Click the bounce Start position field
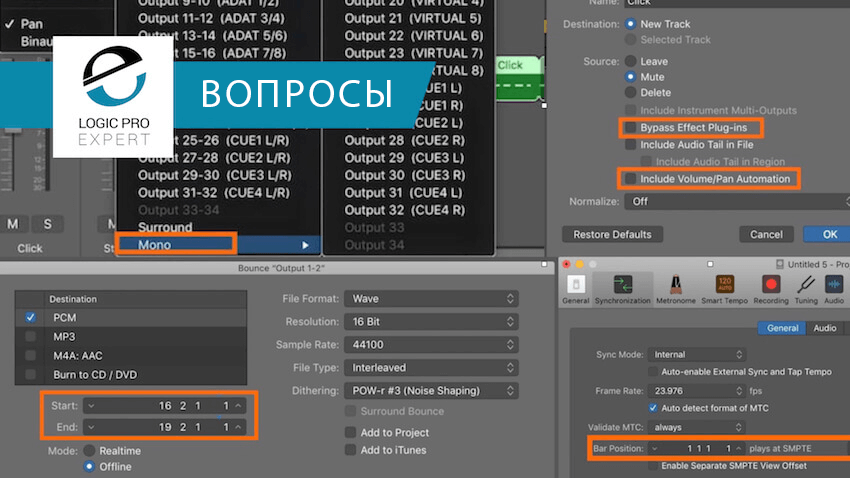 pyautogui.click(x=164, y=405)
